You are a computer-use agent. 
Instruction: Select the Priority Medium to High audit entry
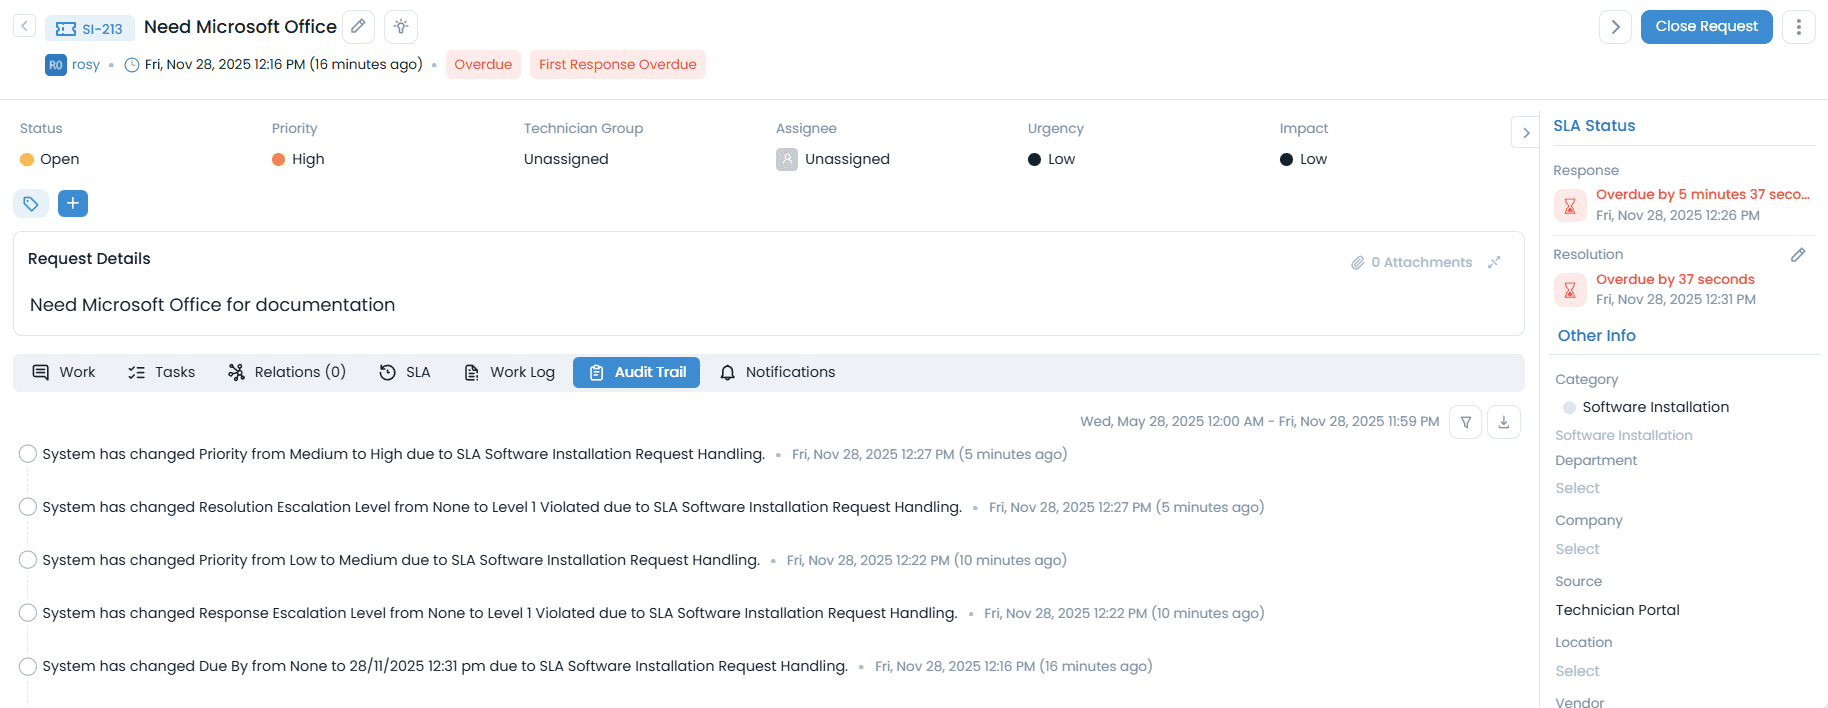(x=28, y=454)
